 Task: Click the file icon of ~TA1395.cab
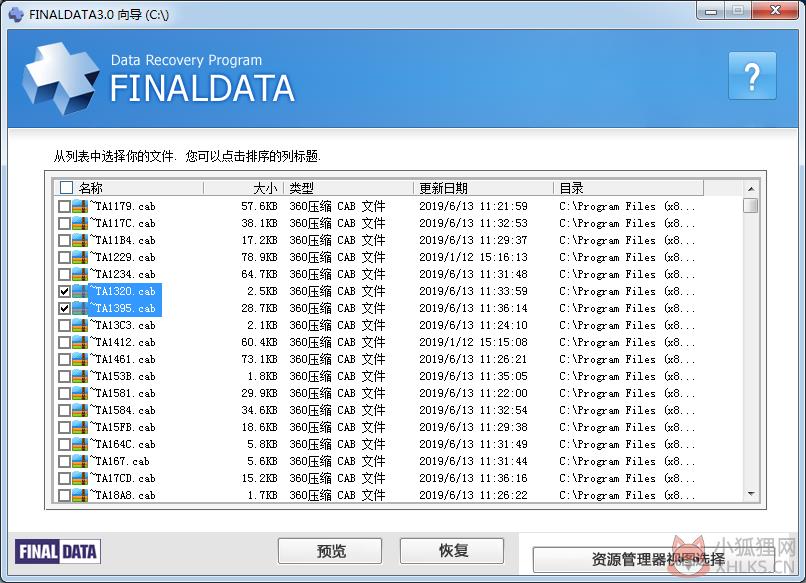(80, 308)
